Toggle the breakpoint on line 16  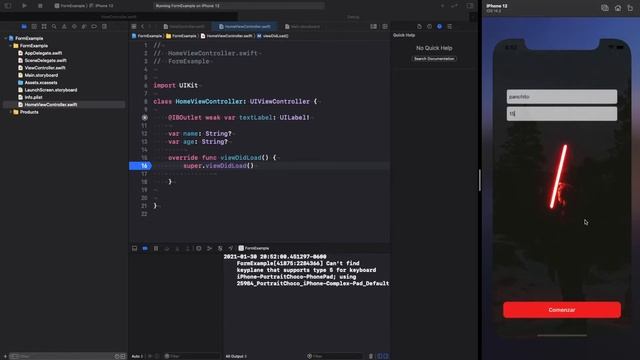[x=140, y=166]
